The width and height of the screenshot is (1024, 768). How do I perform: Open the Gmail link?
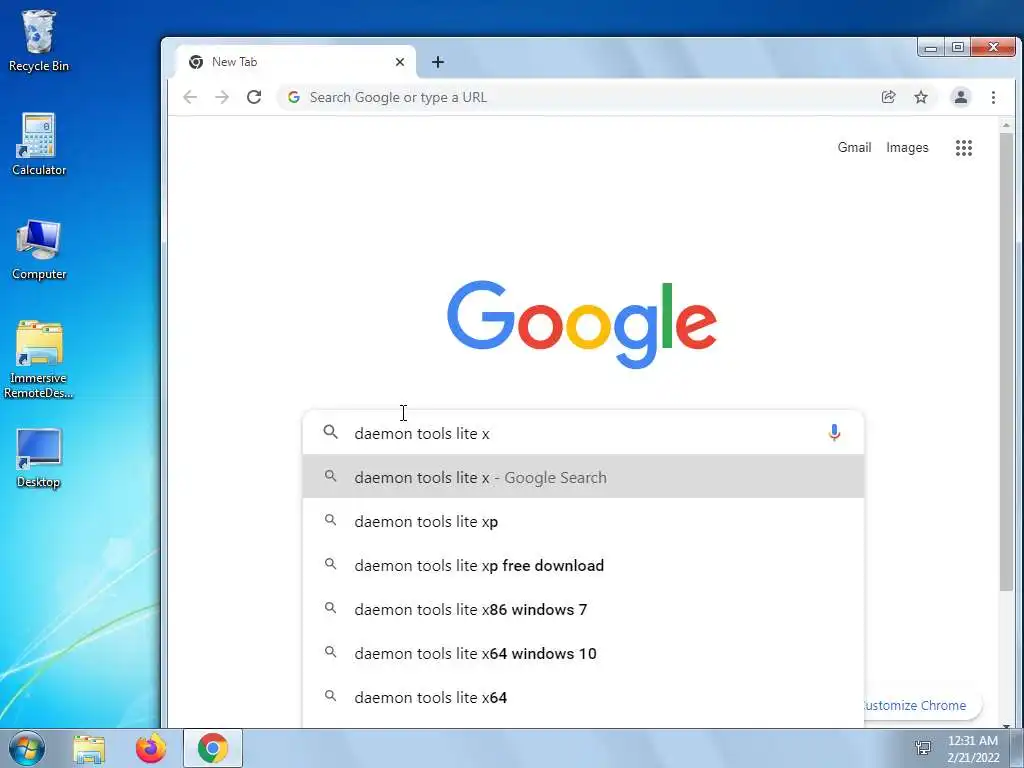click(854, 148)
